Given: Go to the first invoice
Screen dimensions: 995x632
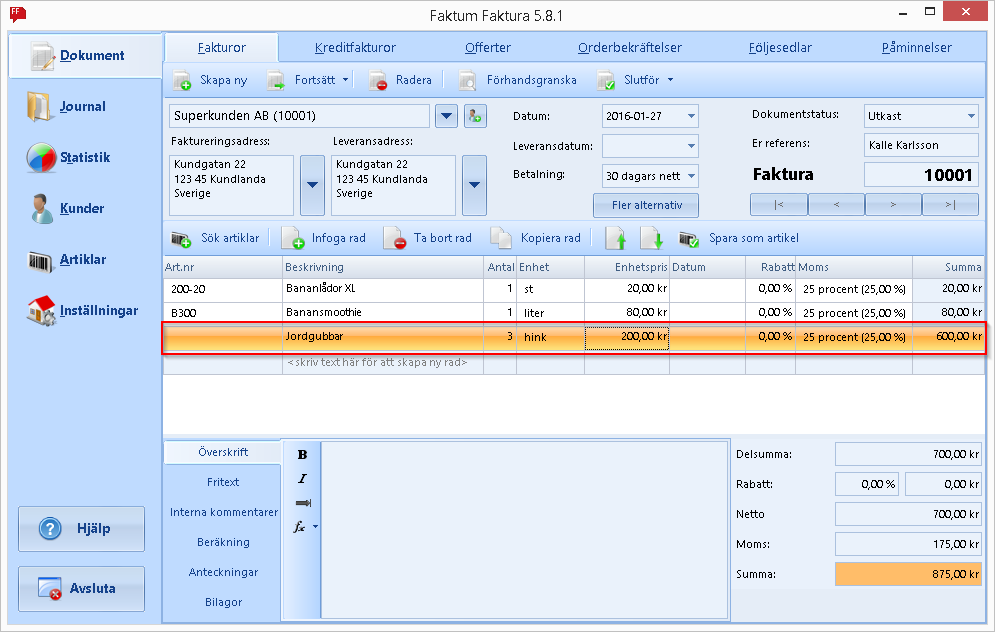Looking at the screenshot, I should point(779,205).
